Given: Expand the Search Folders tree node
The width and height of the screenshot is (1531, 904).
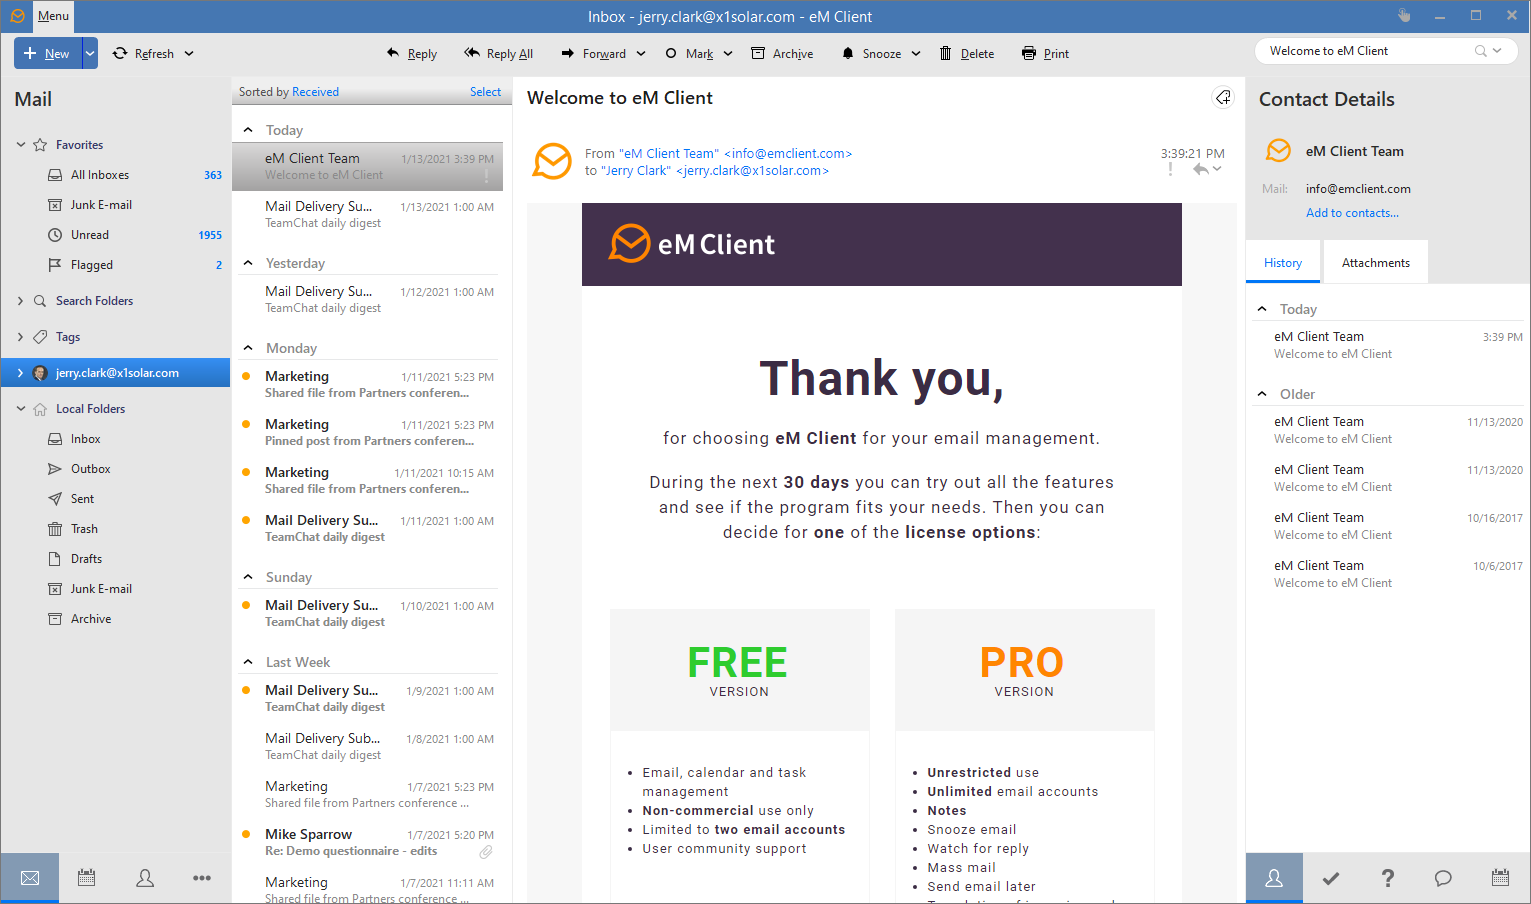Looking at the screenshot, I should 20,301.
